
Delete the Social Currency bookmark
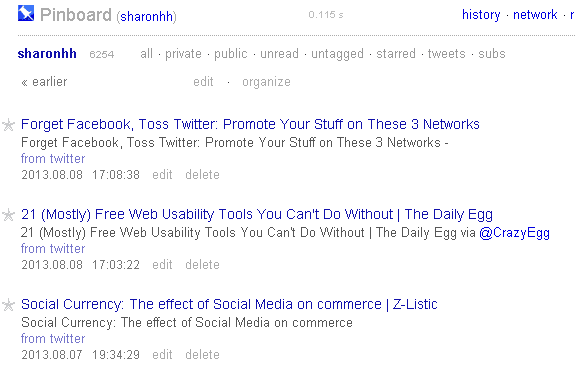[202, 355]
